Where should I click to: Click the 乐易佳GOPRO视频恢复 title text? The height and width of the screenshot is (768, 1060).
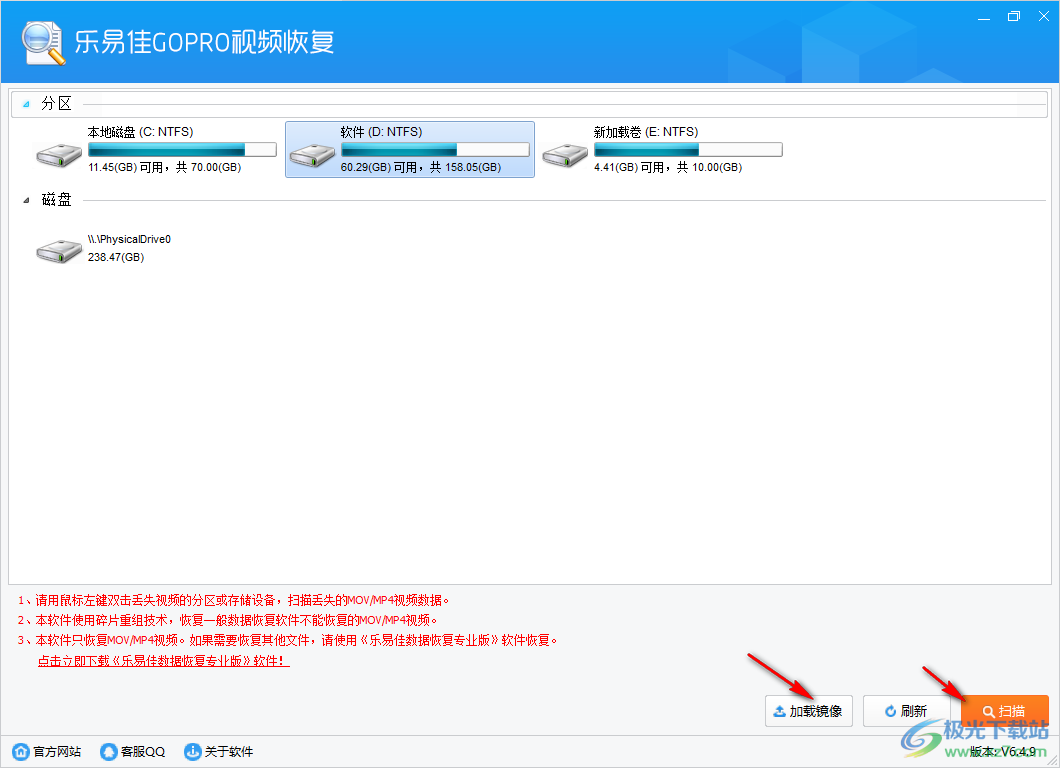204,42
